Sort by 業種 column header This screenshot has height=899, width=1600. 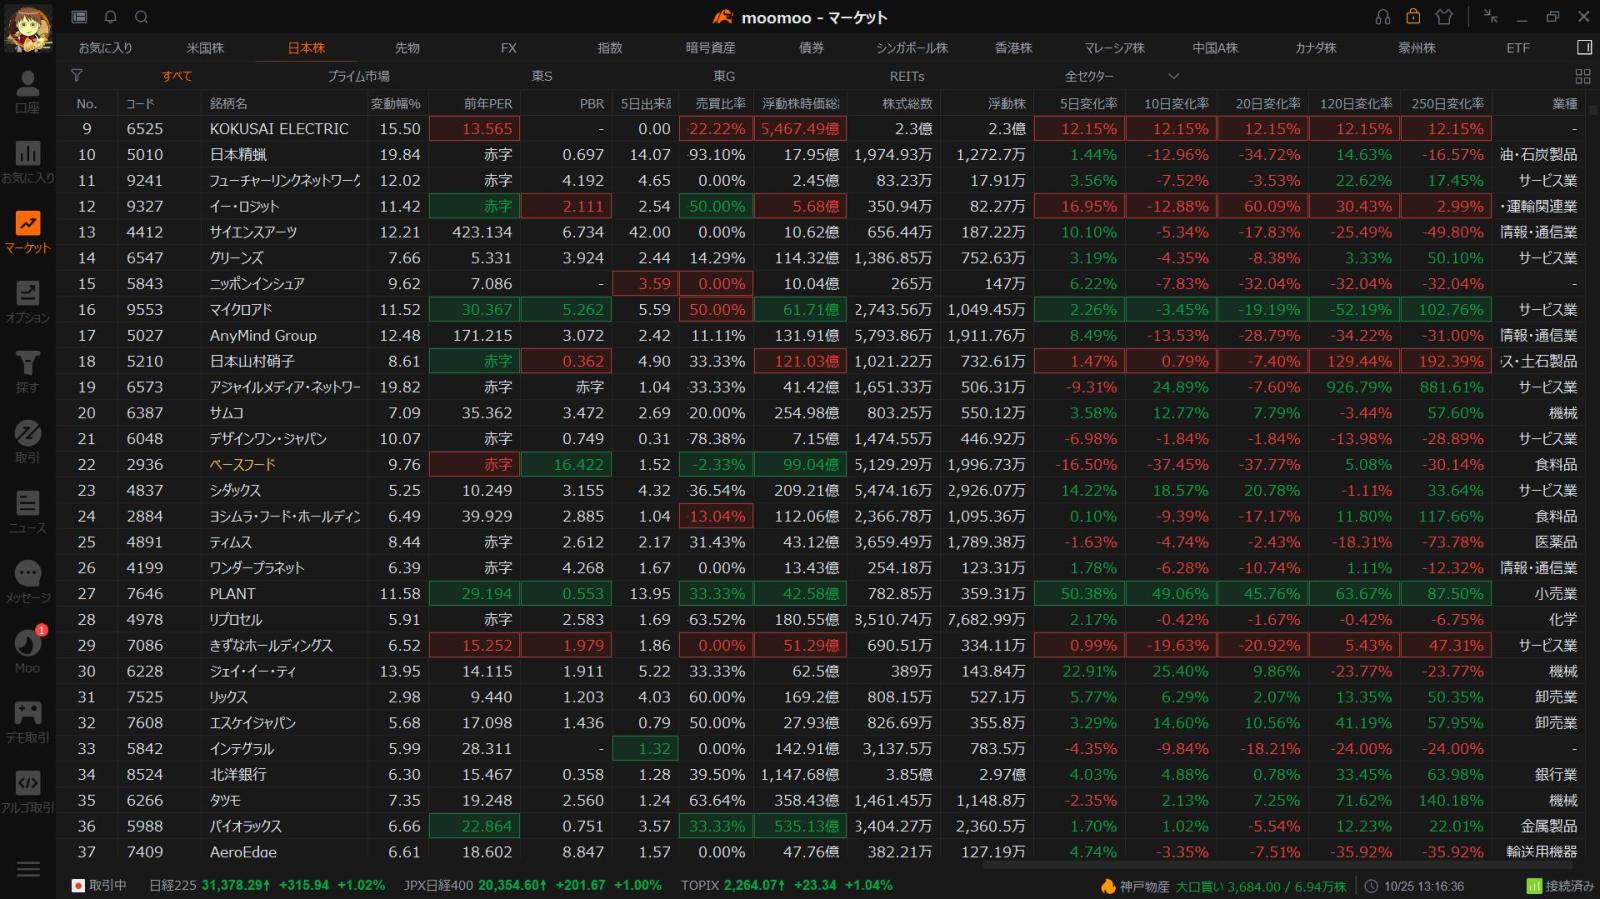pos(1565,103)
